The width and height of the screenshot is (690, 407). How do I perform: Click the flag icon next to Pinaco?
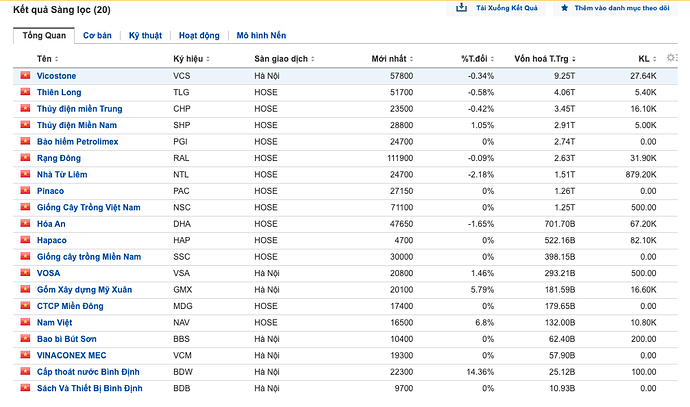[26, 191]
